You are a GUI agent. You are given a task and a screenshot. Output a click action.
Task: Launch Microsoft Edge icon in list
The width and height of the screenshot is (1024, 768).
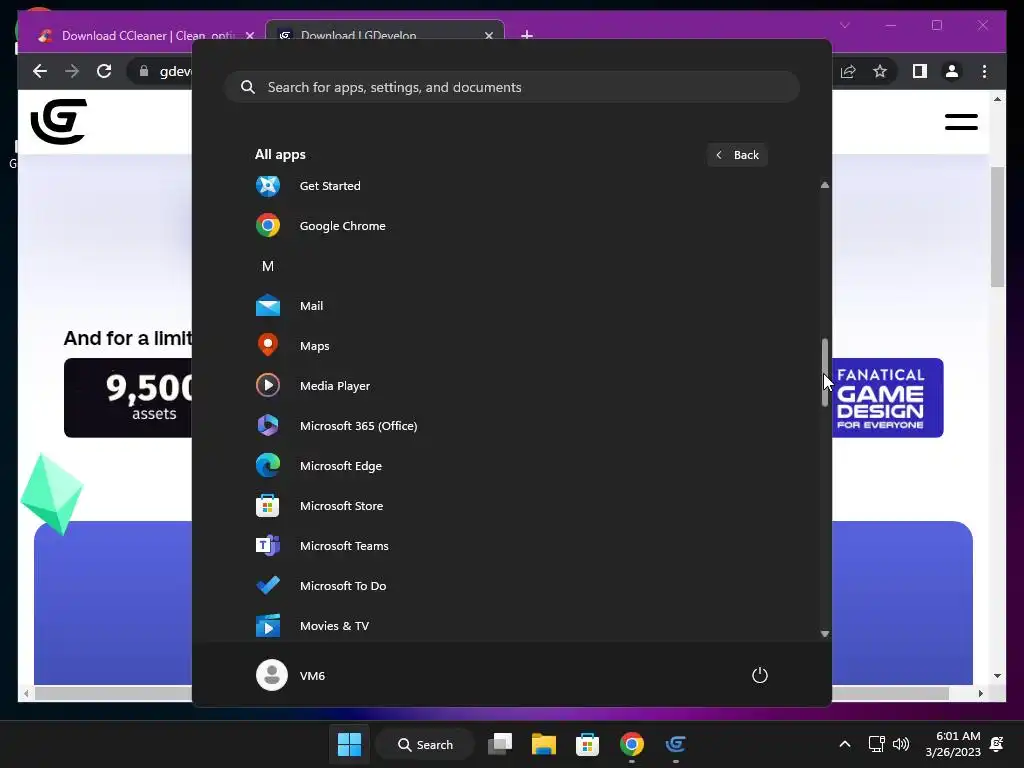tap(268, 466)
